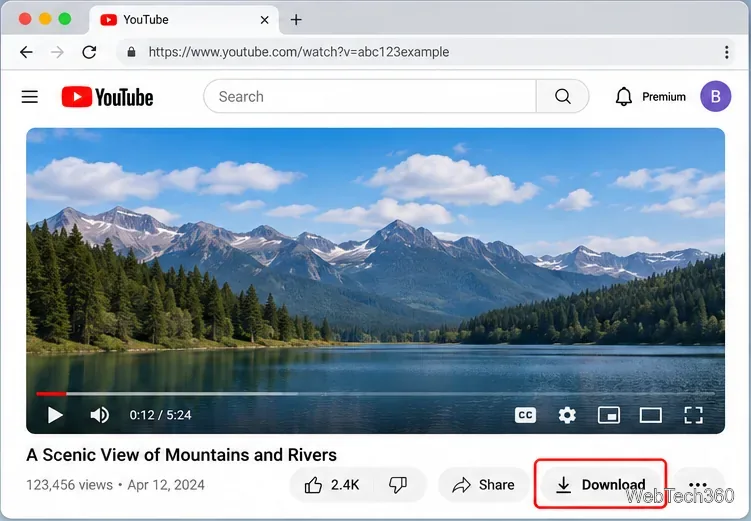Click the 0:12 / 5:24 time display
The width and height of the screenshot is (751, 521).
click(x=160, y=415)
